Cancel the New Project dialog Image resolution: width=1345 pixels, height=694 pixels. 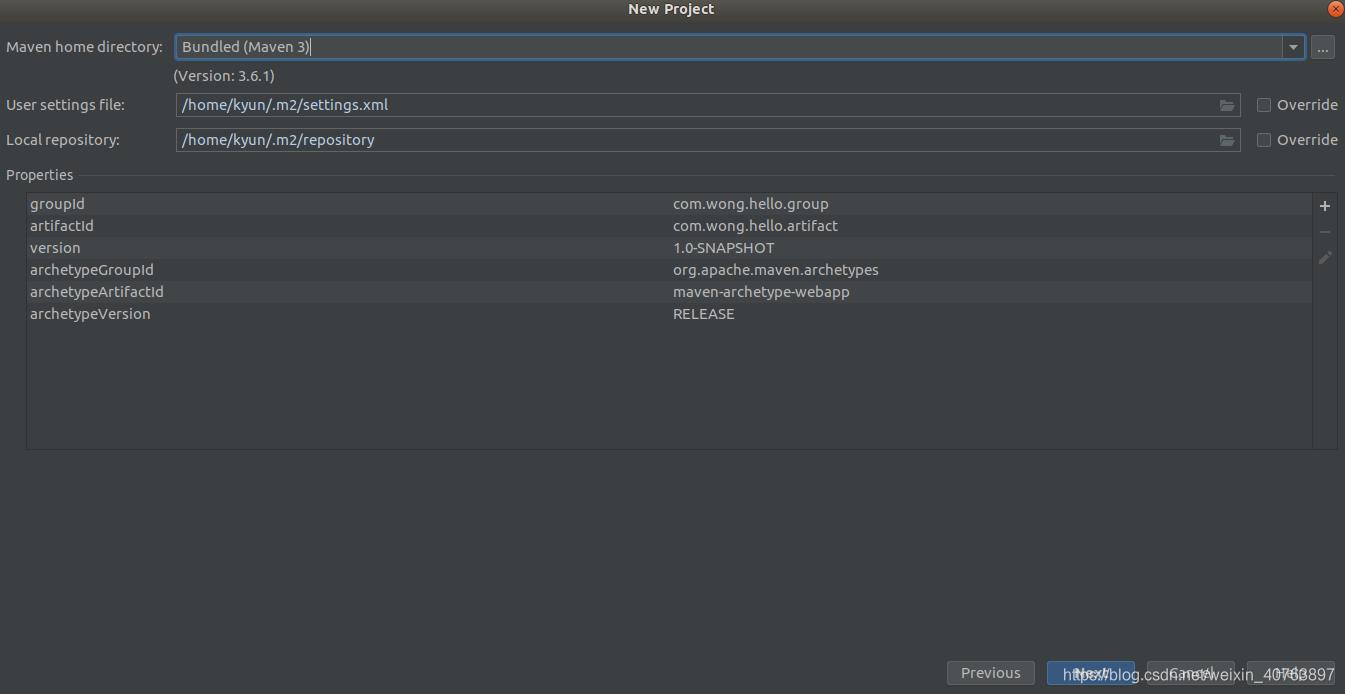coord(1191,673)
